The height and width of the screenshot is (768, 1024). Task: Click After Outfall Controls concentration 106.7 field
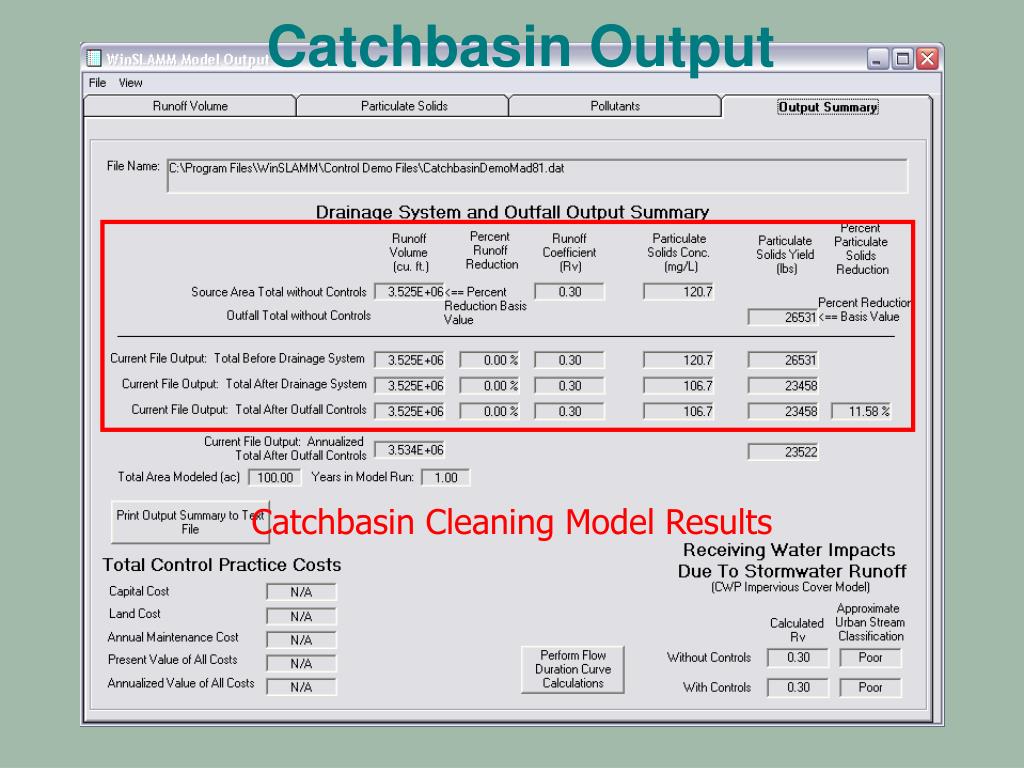click(679, 411)
